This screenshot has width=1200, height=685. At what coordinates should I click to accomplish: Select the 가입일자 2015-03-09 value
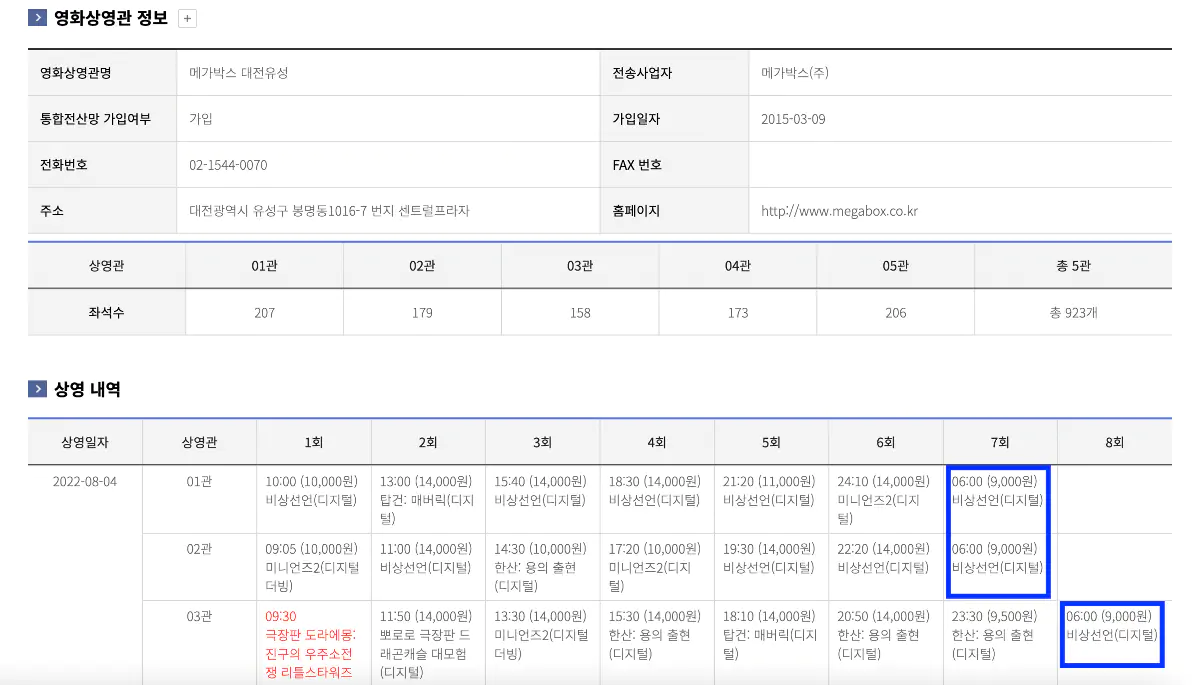(x=791, y=118)
